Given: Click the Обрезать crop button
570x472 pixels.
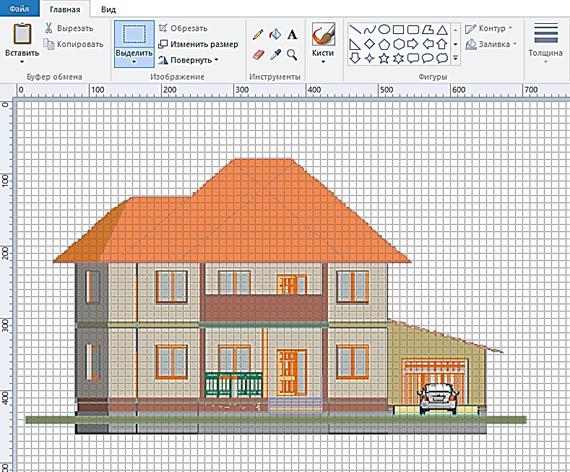Looking at the screenshot, I should click(183, 28).
